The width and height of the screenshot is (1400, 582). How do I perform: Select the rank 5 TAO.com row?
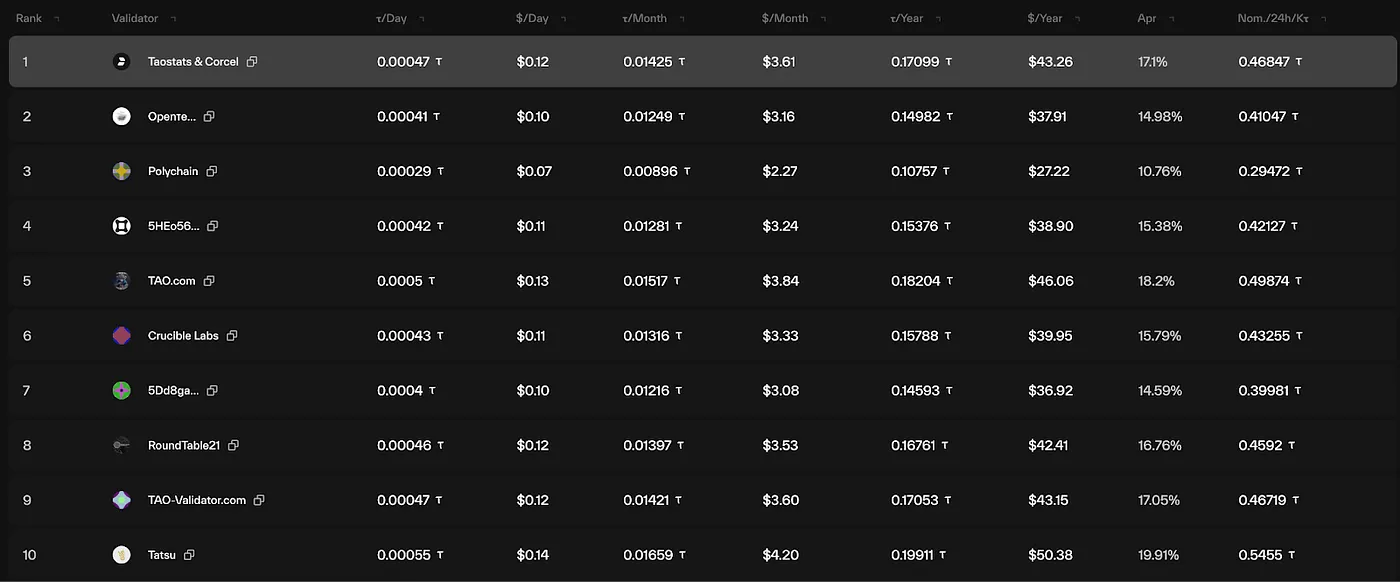700,281
